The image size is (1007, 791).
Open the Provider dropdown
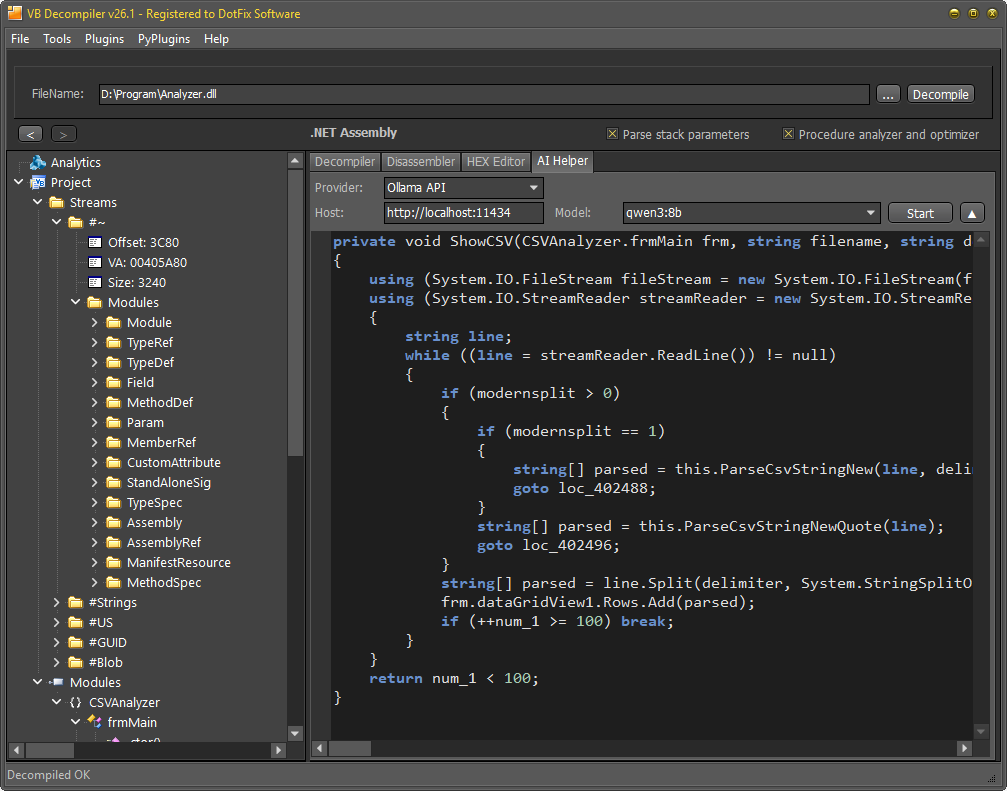point(534,188)
